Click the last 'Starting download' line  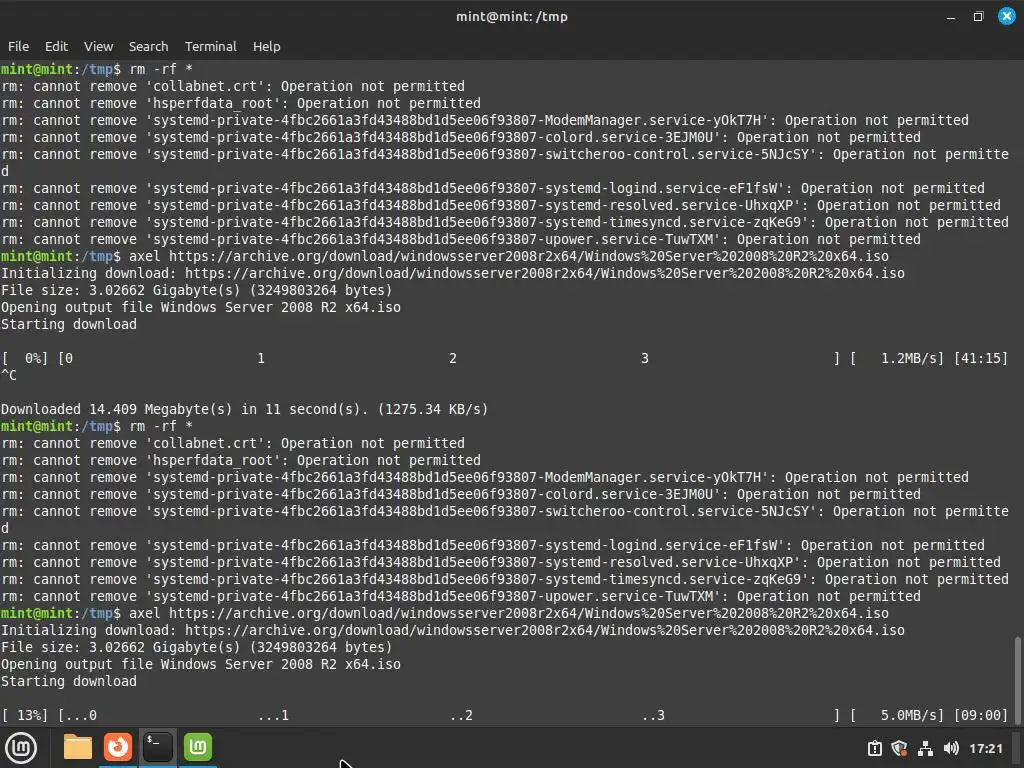pos(69,681)
